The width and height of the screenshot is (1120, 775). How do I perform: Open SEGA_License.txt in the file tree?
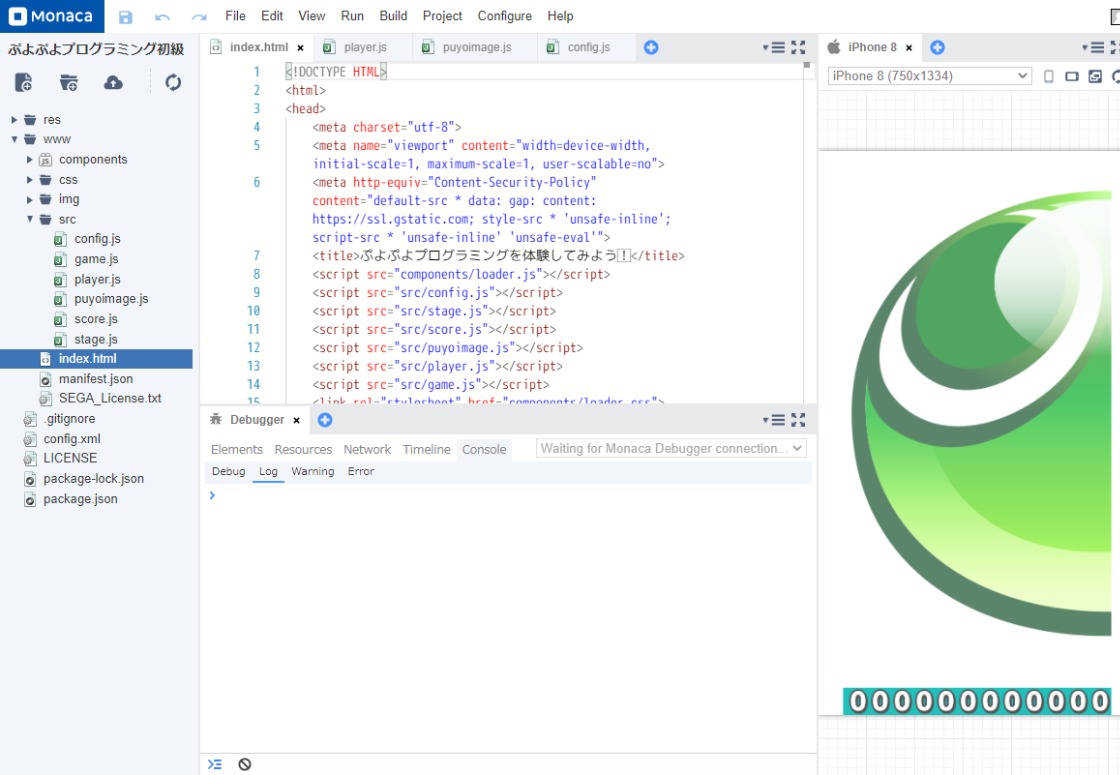tap(110, 399)
